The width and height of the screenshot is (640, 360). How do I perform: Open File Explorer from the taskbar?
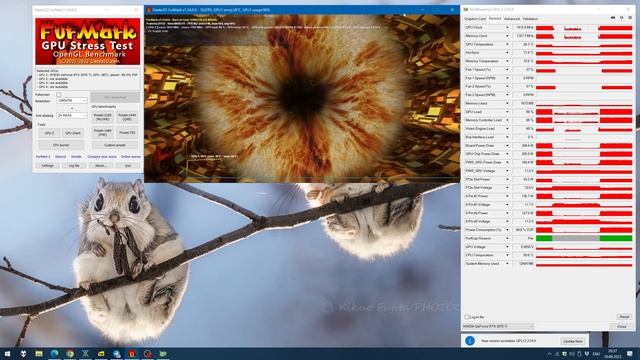(x=39, y=354)
